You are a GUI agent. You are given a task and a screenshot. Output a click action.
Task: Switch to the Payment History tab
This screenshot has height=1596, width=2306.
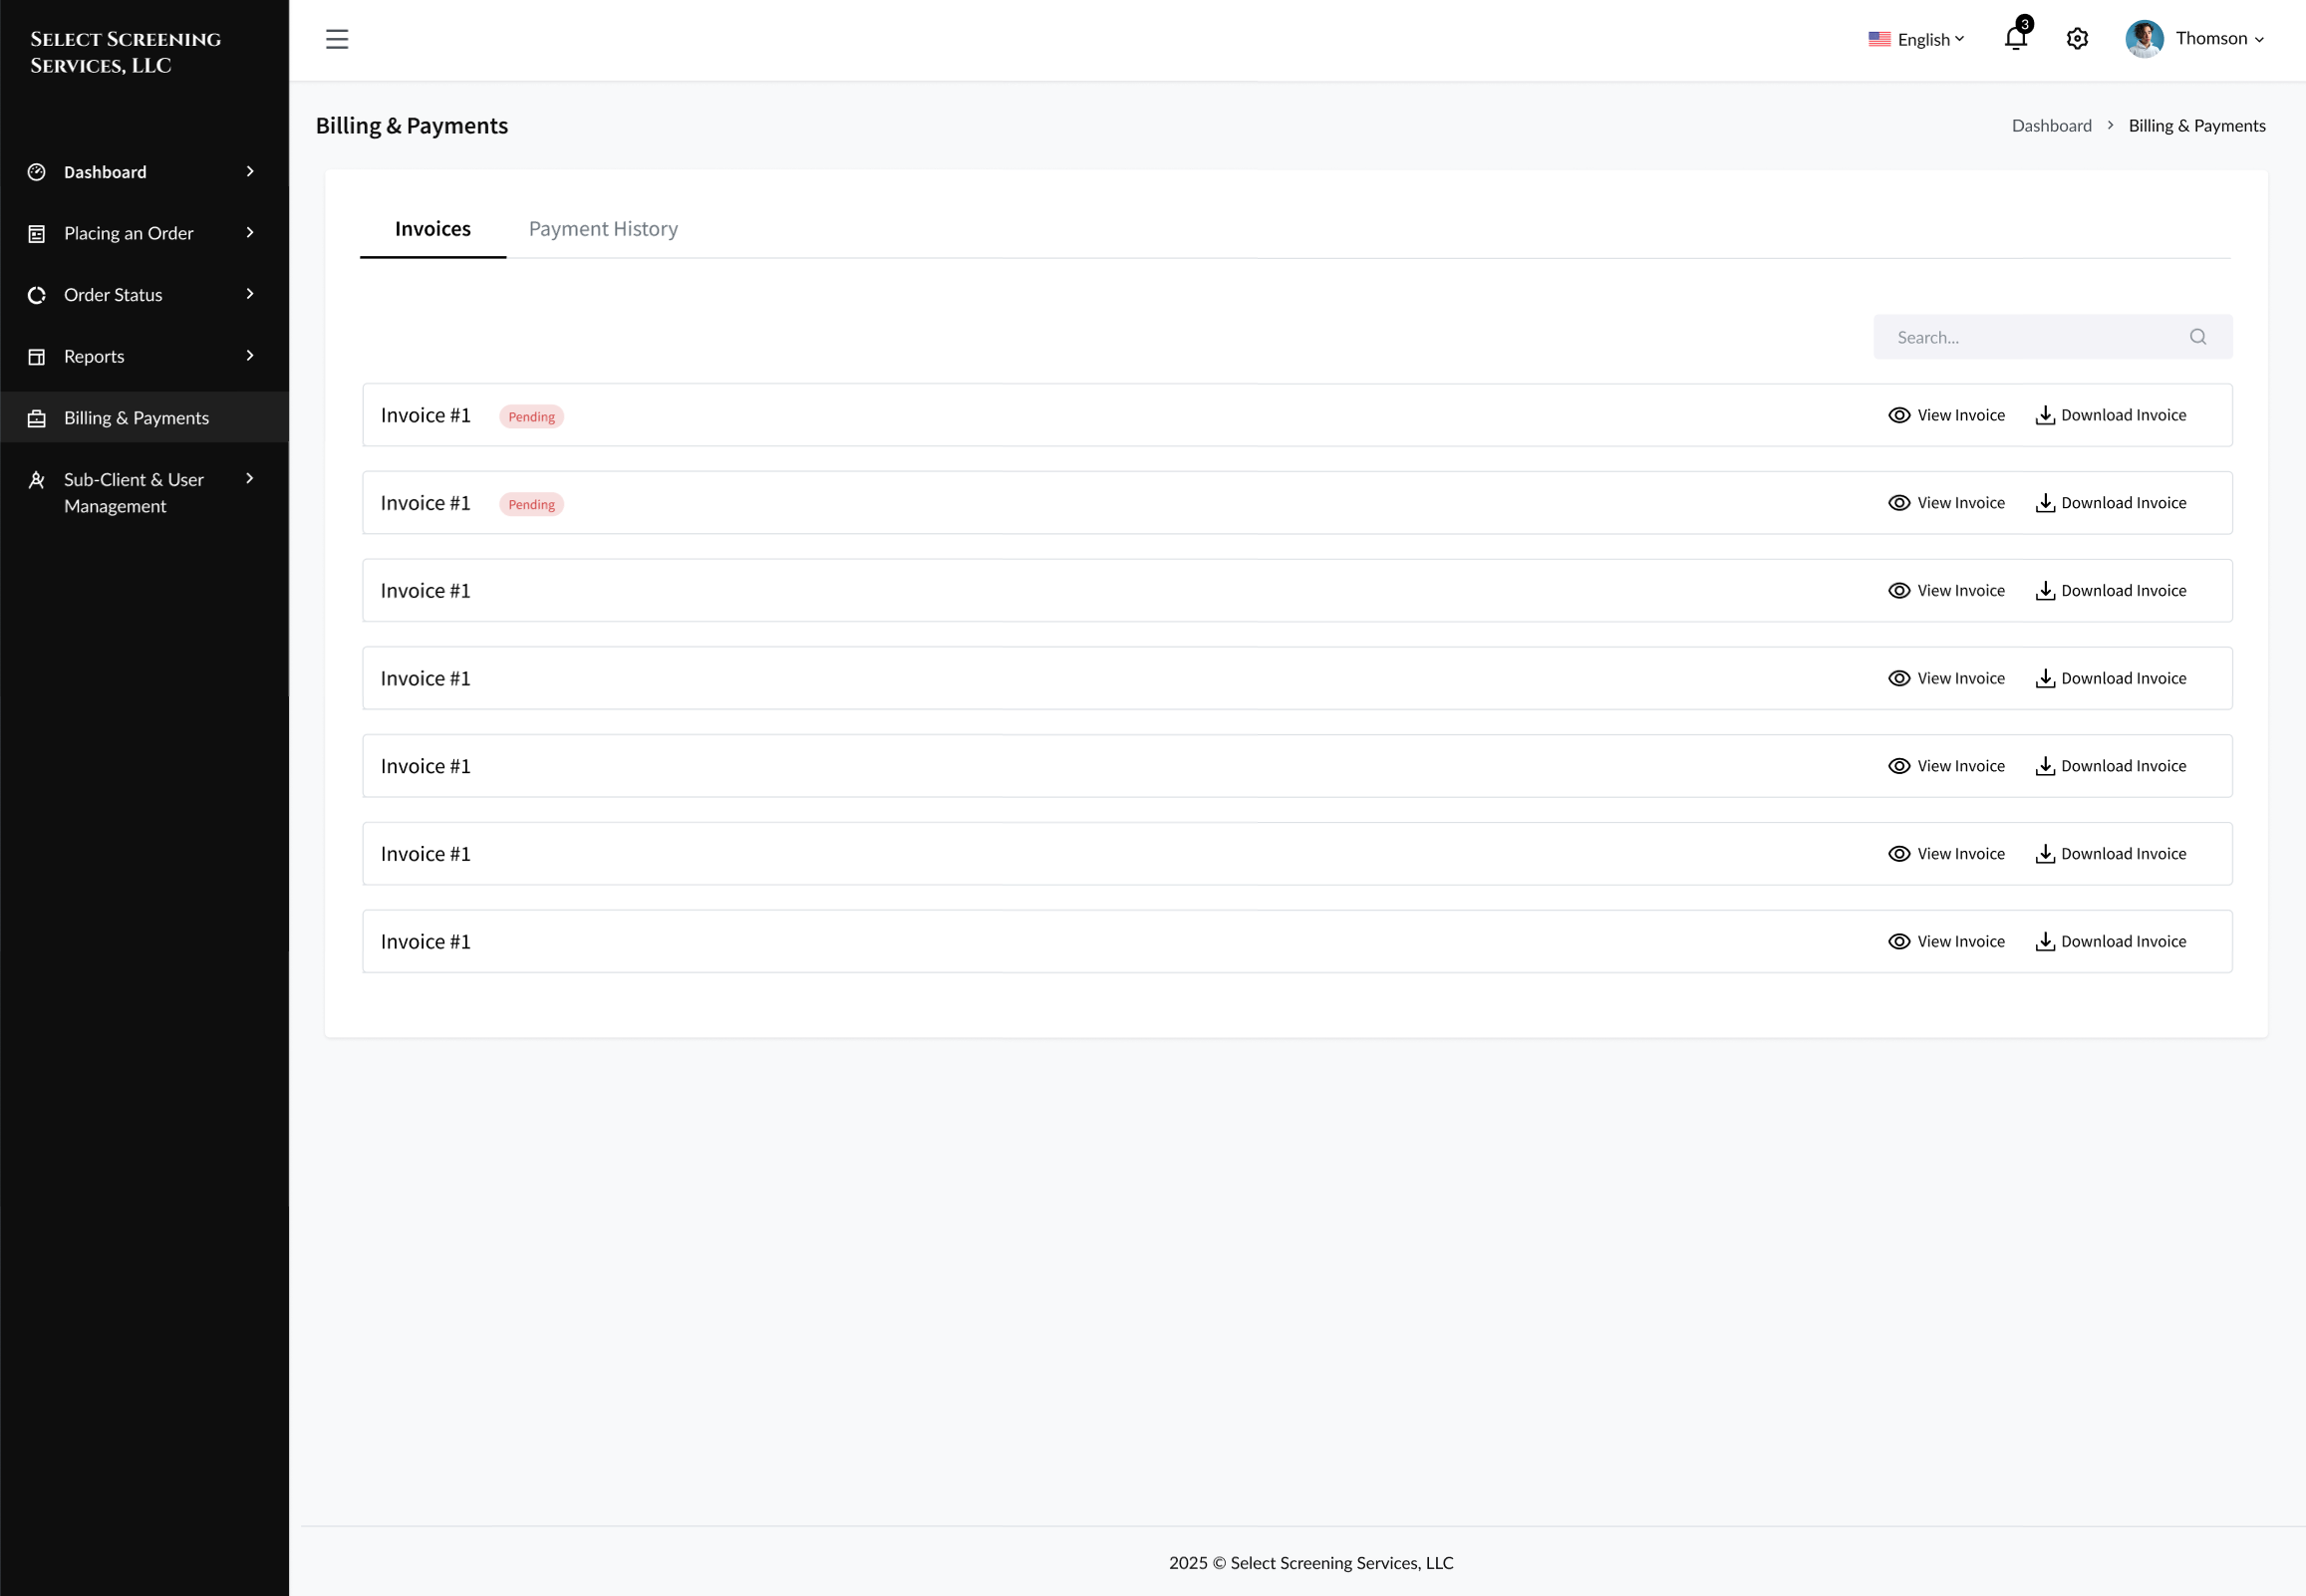point(603,229)
